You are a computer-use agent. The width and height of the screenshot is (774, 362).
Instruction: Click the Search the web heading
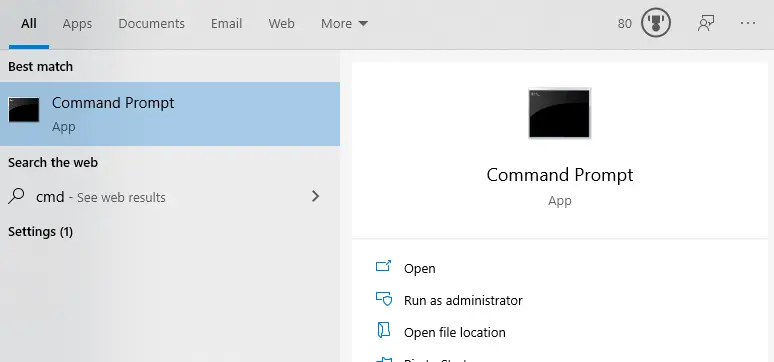pos(53,162)
